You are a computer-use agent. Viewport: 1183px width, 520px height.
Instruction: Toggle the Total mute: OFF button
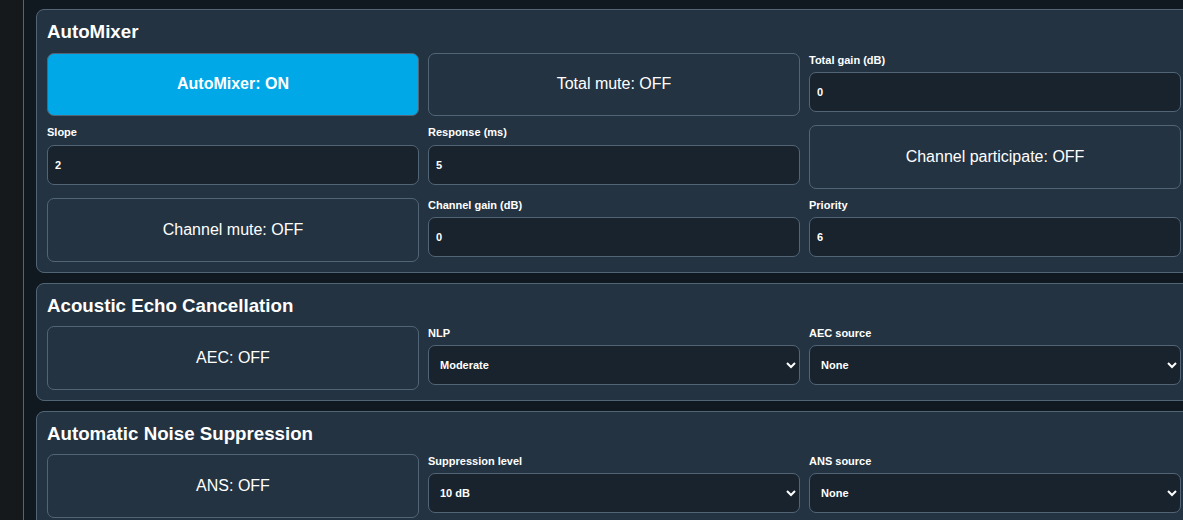(613, 84)
